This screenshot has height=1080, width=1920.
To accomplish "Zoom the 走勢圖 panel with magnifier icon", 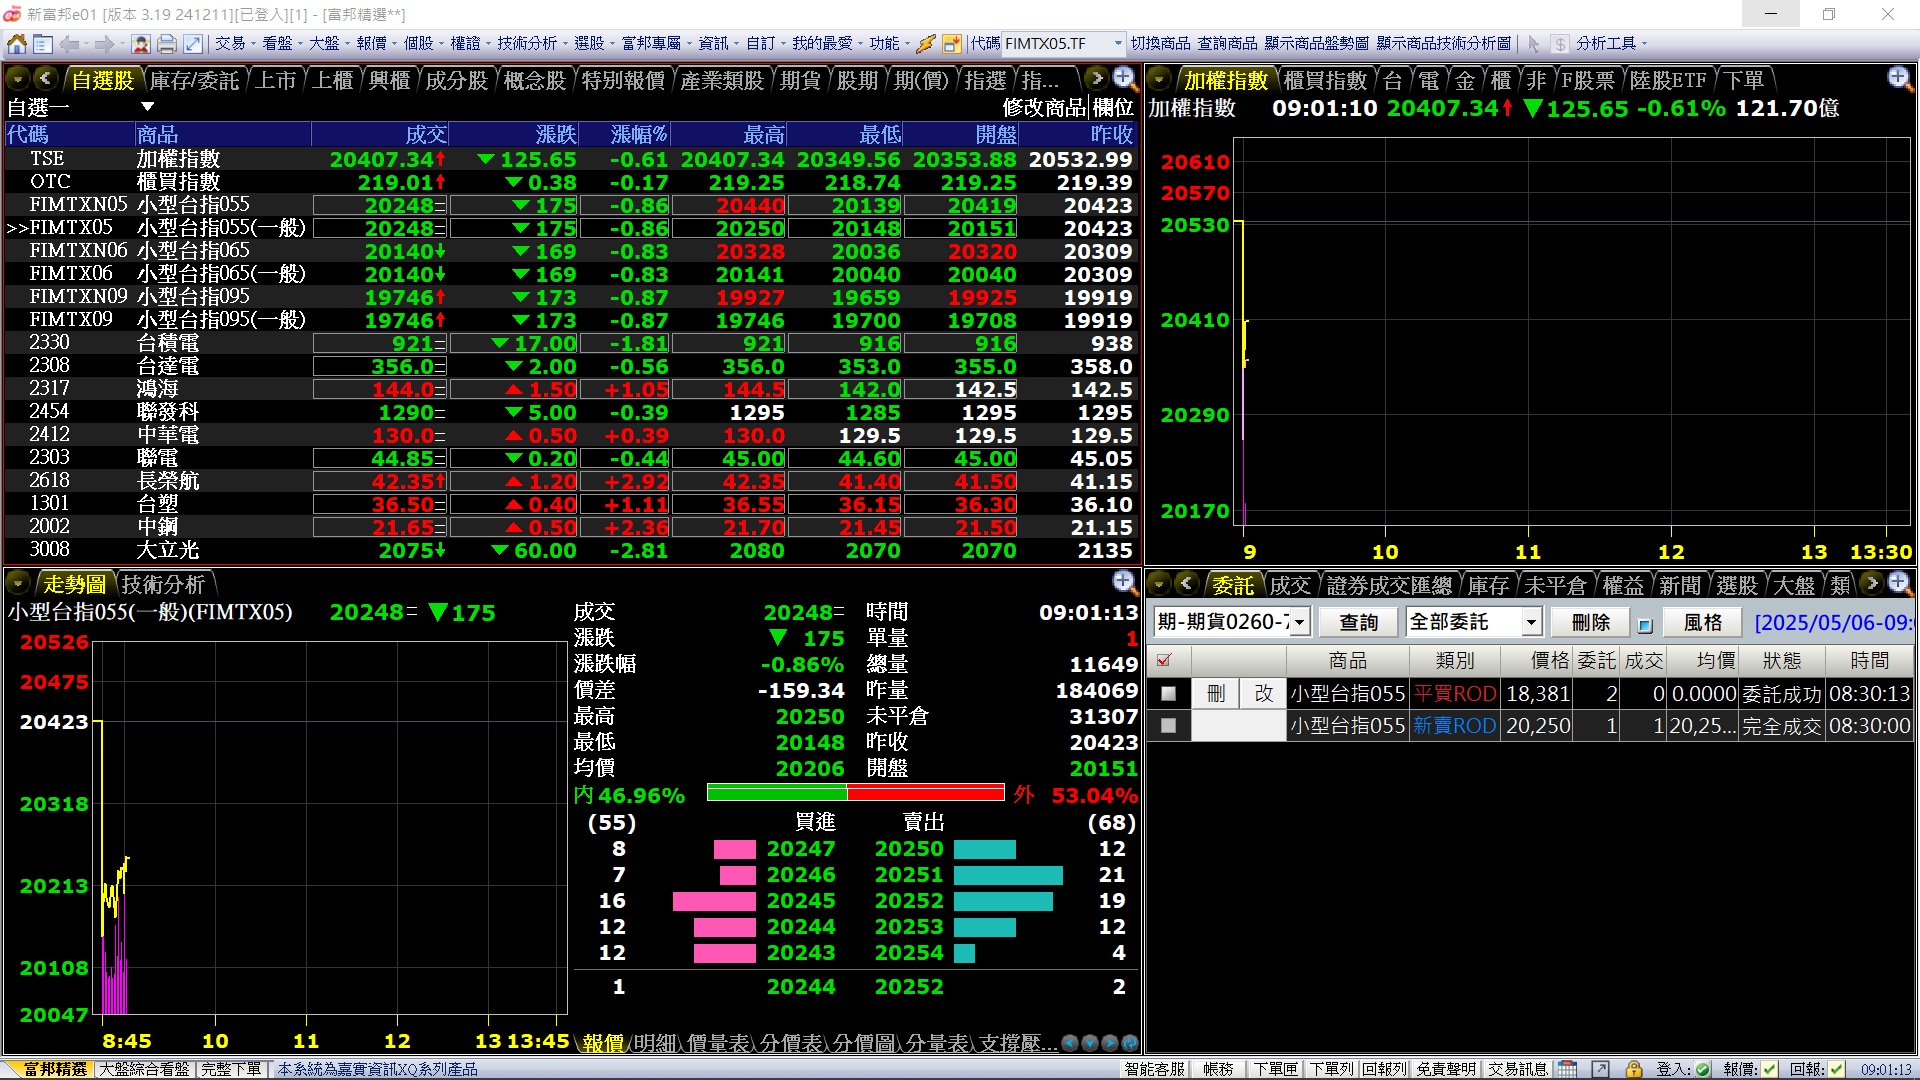I will pyautogui.click(x=1125, y=582).
